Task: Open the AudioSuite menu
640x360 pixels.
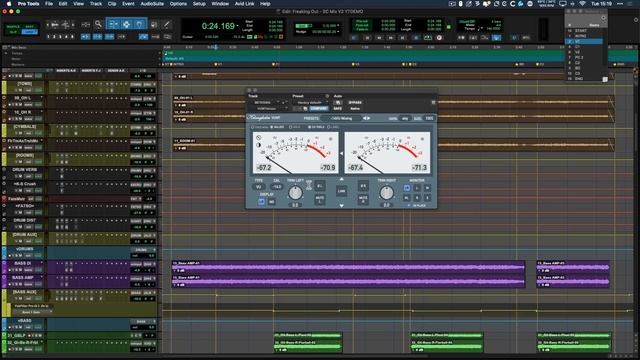Action: pos(152,4)
